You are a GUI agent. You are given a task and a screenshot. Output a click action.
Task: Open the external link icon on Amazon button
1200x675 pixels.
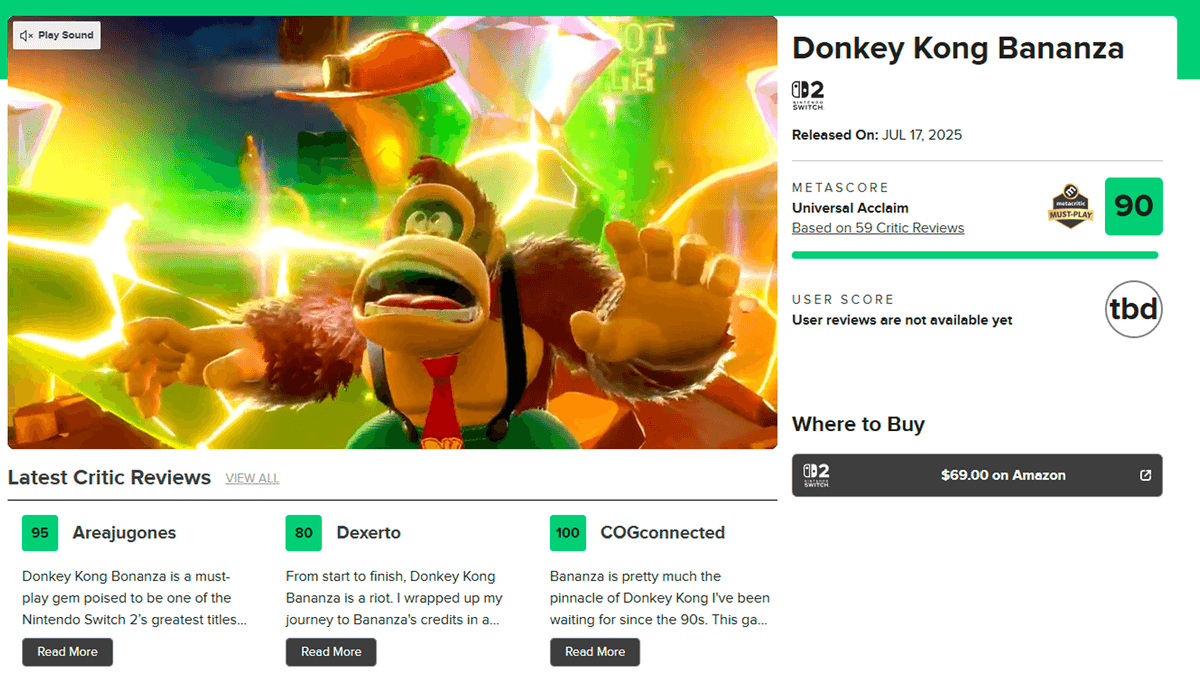(1146, 475)
